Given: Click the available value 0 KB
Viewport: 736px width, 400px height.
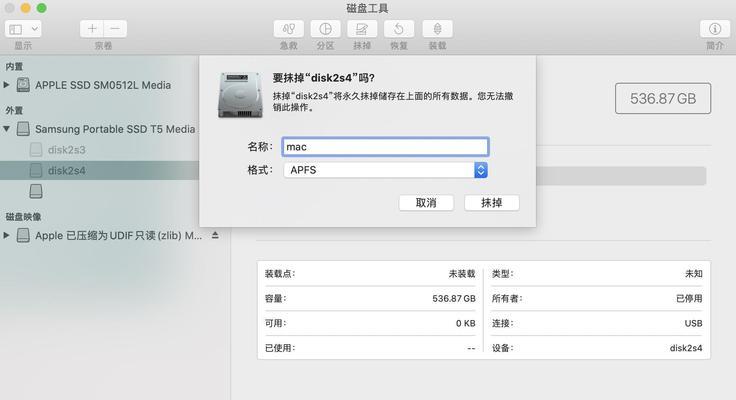Looking at the screenshot, I should tap(466, 323).
